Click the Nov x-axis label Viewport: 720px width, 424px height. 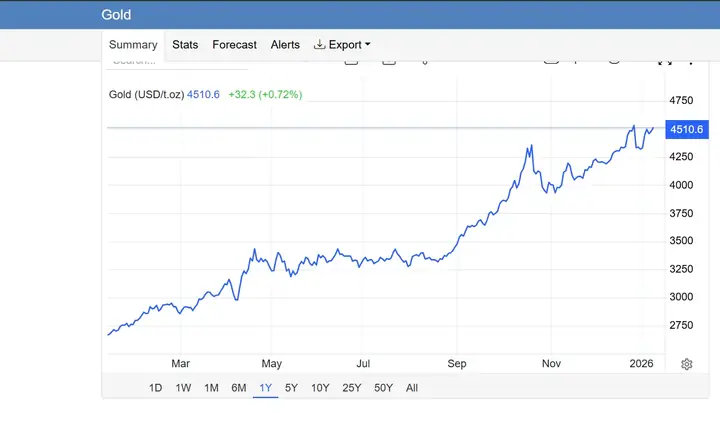551,363
